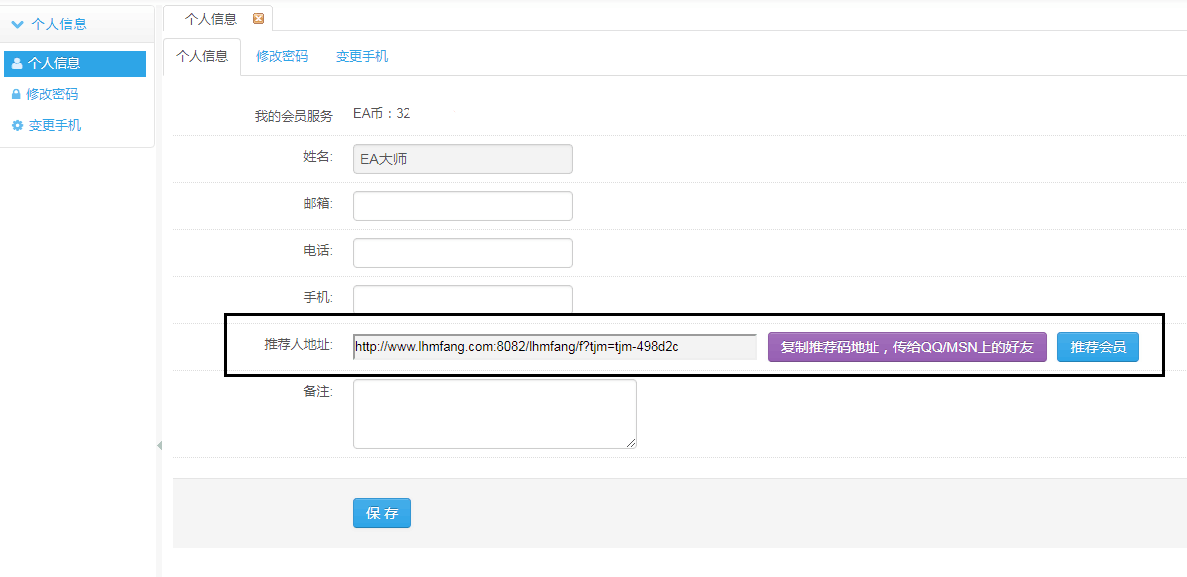Close the 个人信息 page tab
The image size is (1187, 577).
[258, 18]
